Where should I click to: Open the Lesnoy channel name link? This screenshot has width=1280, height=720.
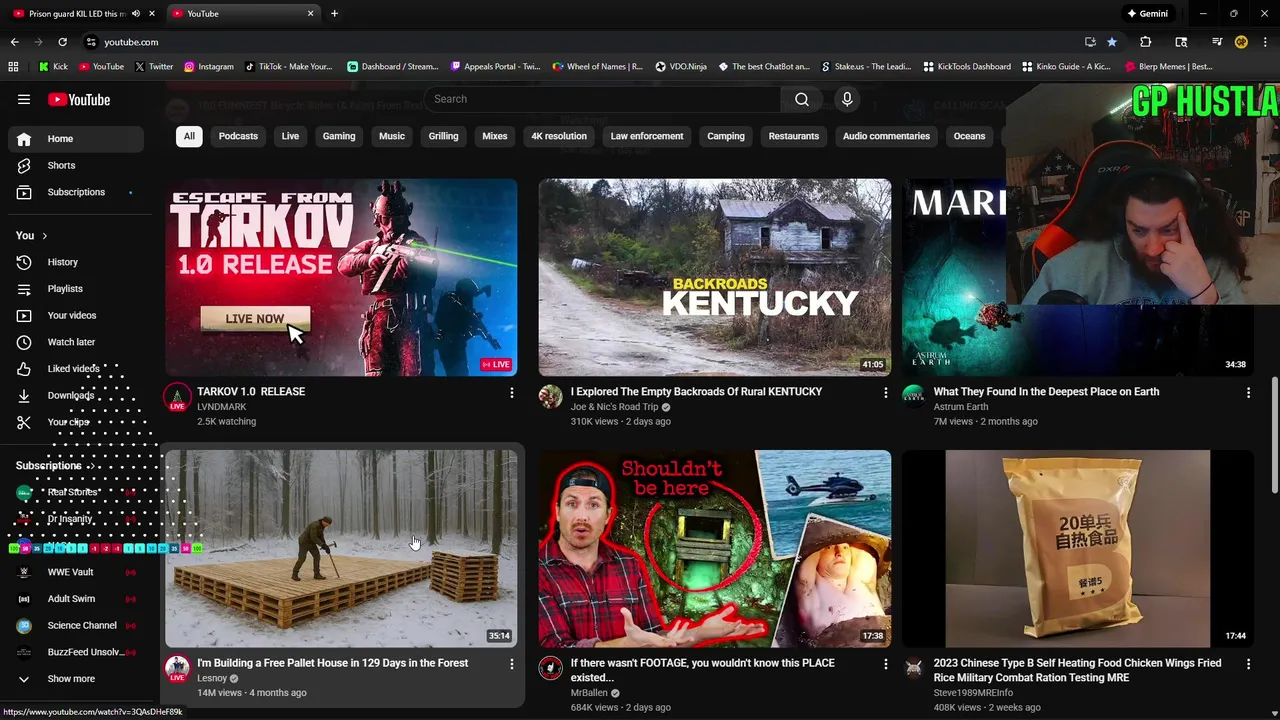[x=212, y=678]
